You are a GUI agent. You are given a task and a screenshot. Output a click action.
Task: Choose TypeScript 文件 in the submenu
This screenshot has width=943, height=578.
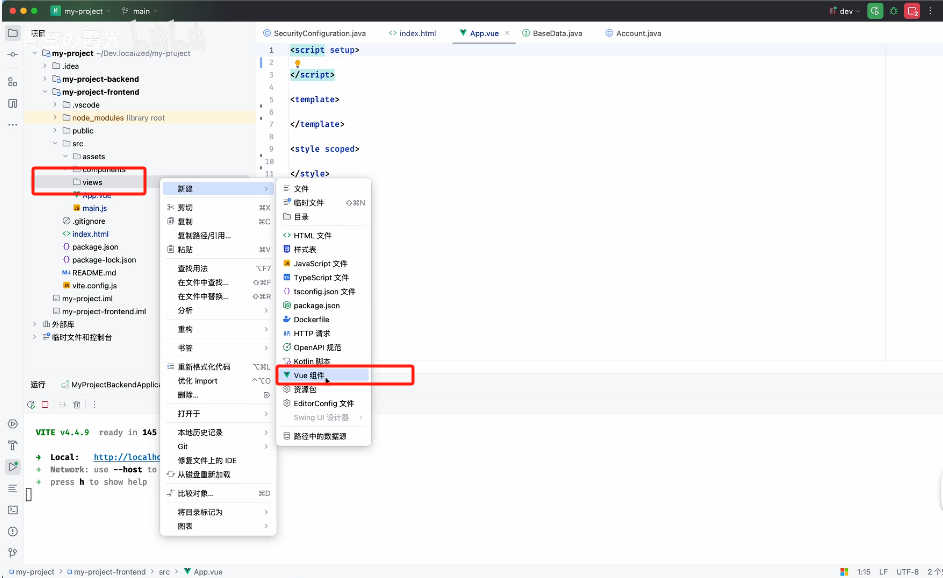(x=323, y=277)
